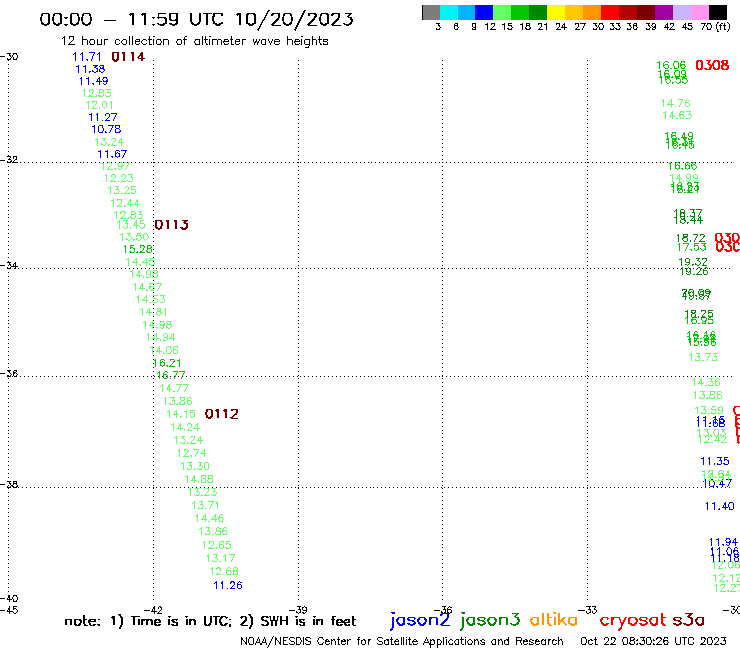This screenshot has height=650, width=740.
Task: Click the wave height value 10.78
Action: tap(106, 129)
